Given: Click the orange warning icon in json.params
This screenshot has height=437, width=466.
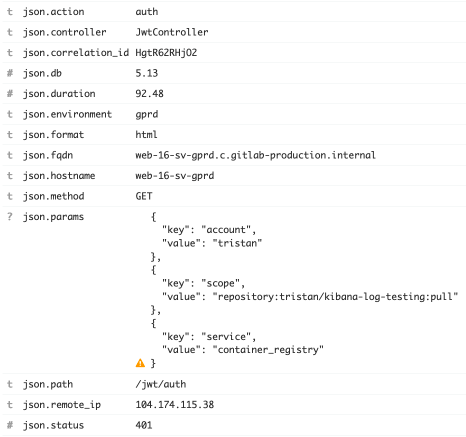Looking at the screenshot, I should [140, 363].
